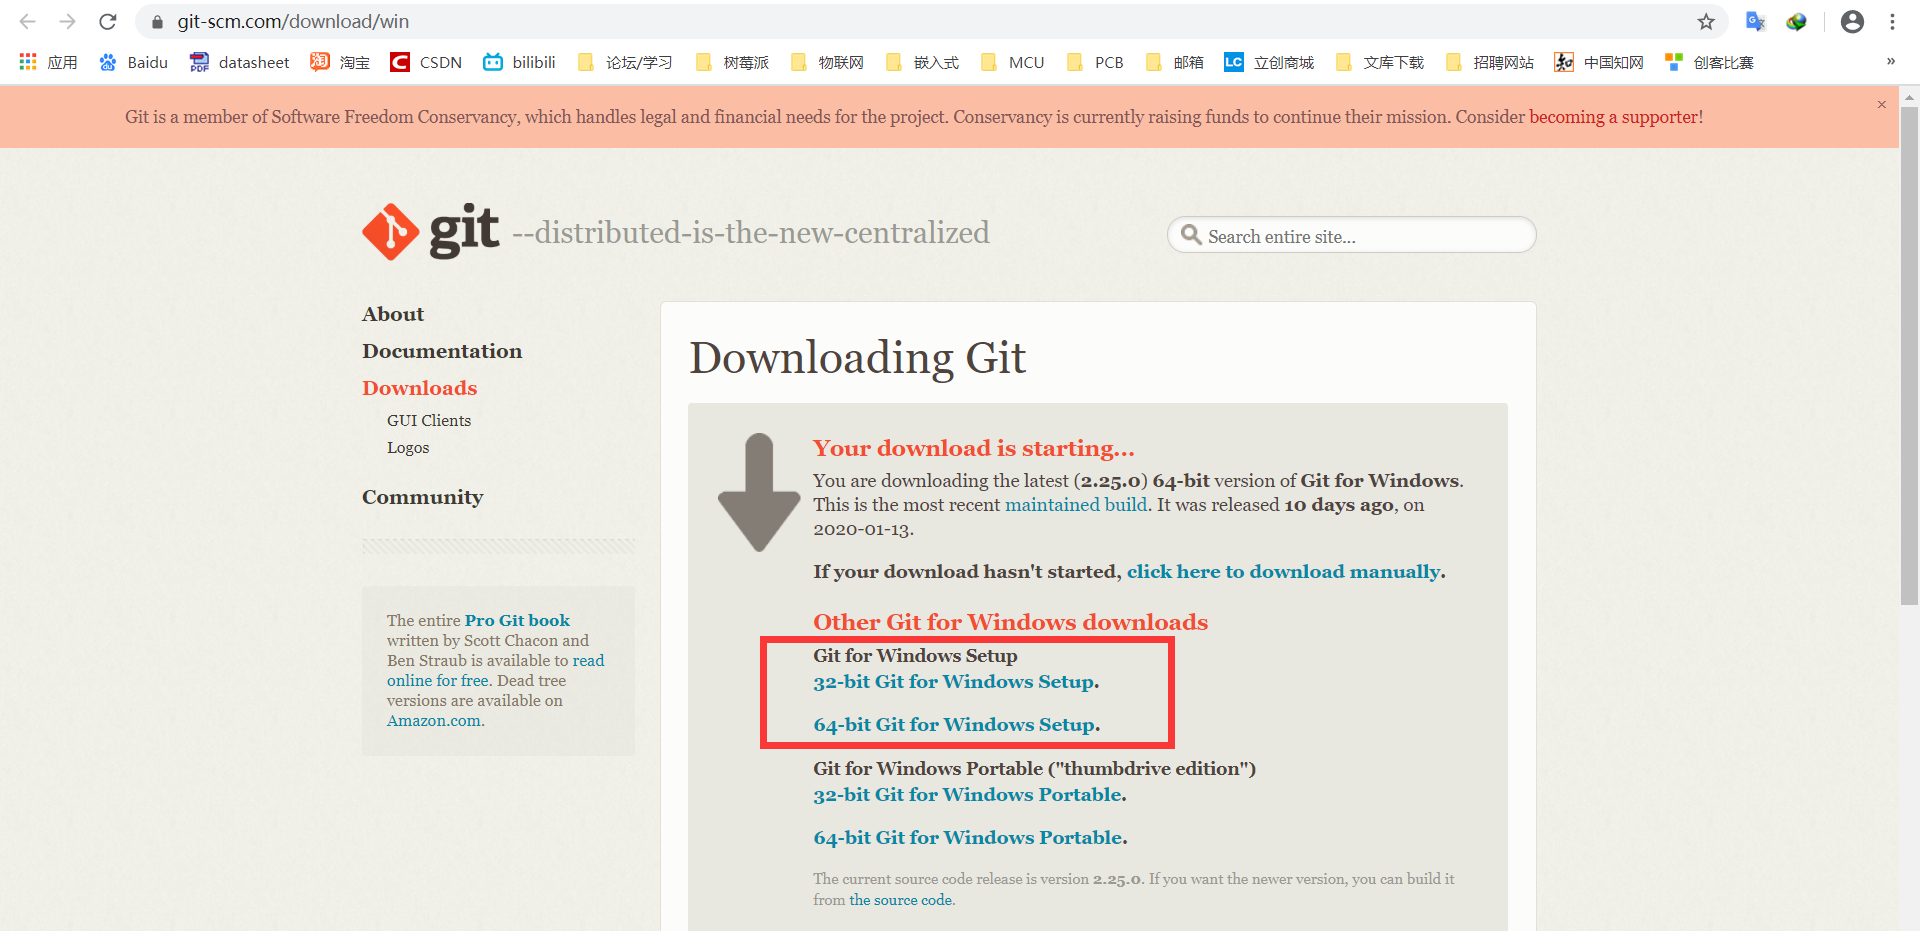Click the address bar URL
The height and width of the screenshot is (931, 1920).
point(293,21)
